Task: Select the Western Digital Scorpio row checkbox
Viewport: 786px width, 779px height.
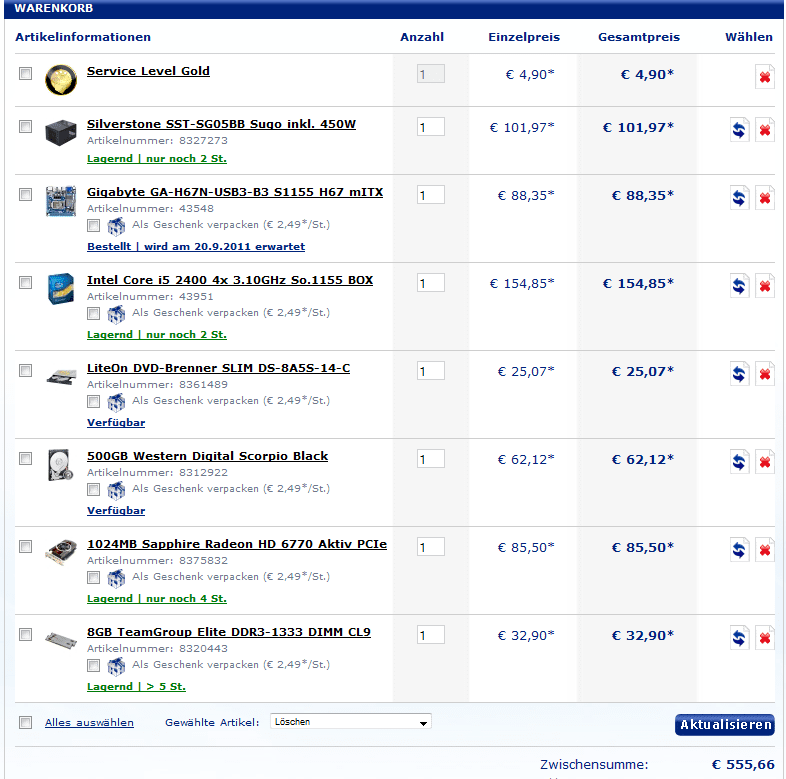Action: click(x=25, y=459)
